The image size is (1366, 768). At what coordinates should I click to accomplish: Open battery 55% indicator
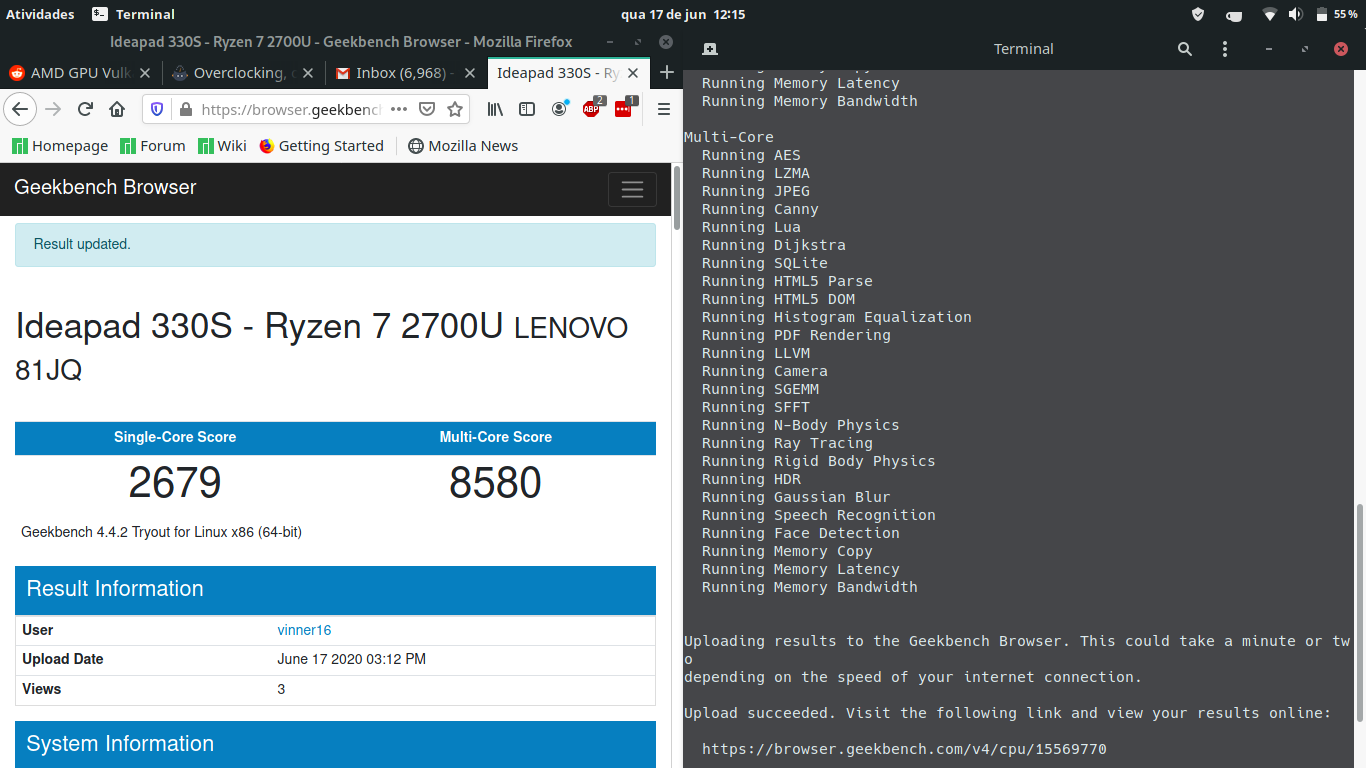(1336, 14)
